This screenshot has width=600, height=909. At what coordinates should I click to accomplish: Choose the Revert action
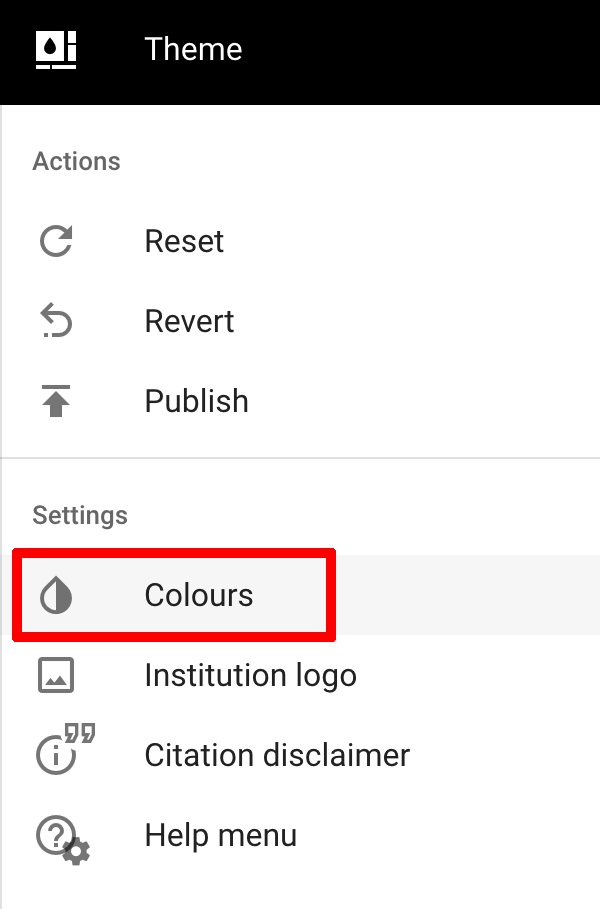[189, 321]
